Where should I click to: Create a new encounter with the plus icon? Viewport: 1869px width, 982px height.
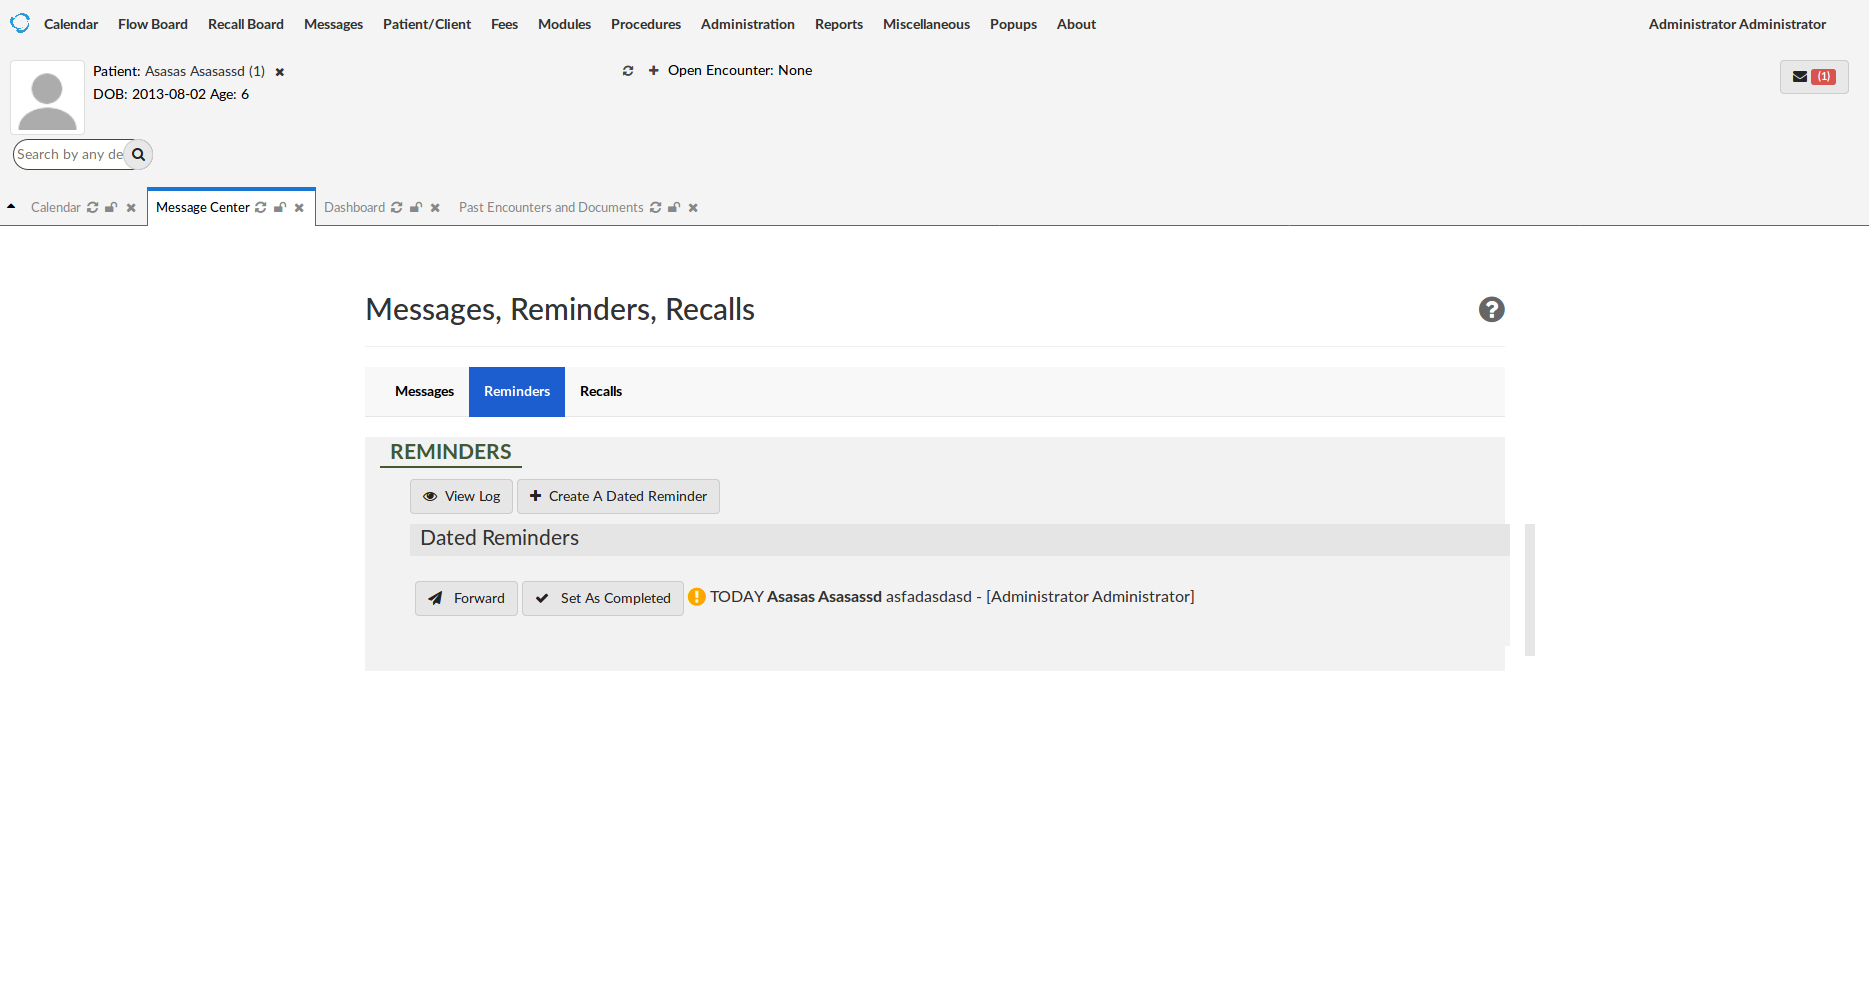coord(653,70)
